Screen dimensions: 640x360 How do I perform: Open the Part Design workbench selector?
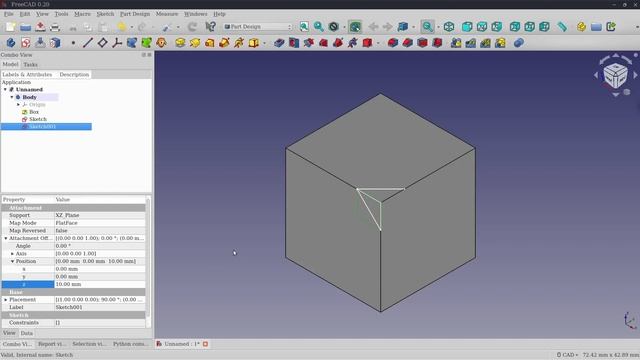(258, 27)
